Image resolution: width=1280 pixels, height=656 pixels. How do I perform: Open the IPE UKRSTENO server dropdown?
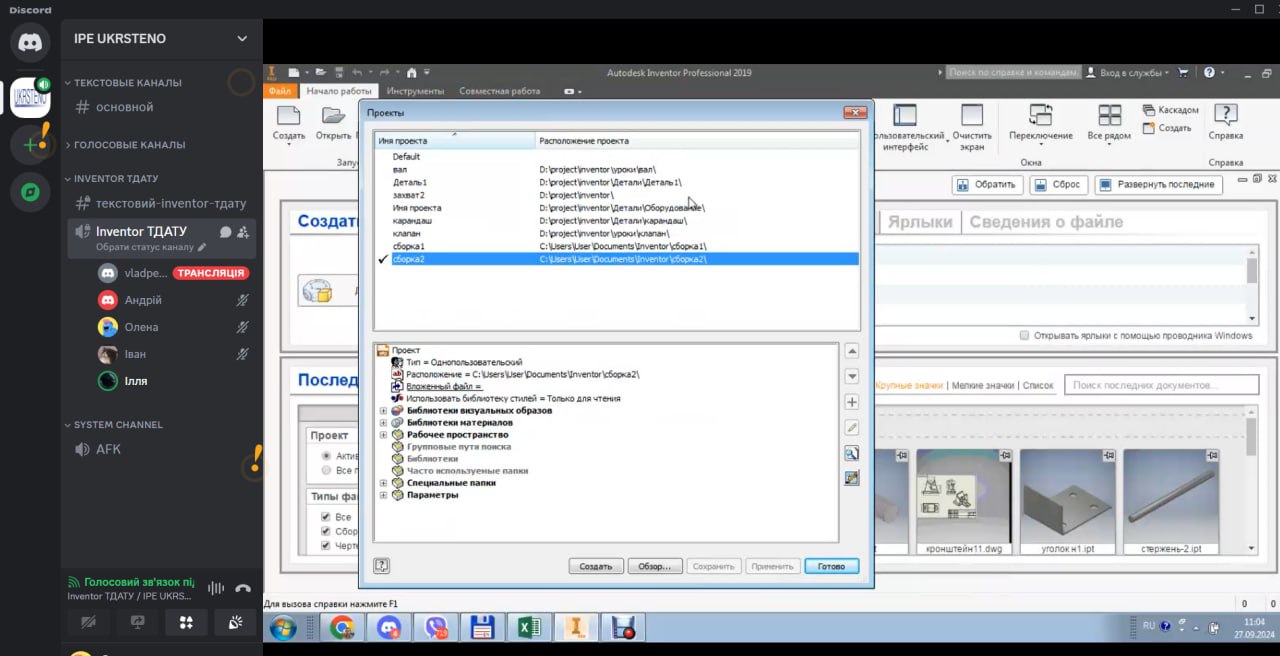(242, 39)
